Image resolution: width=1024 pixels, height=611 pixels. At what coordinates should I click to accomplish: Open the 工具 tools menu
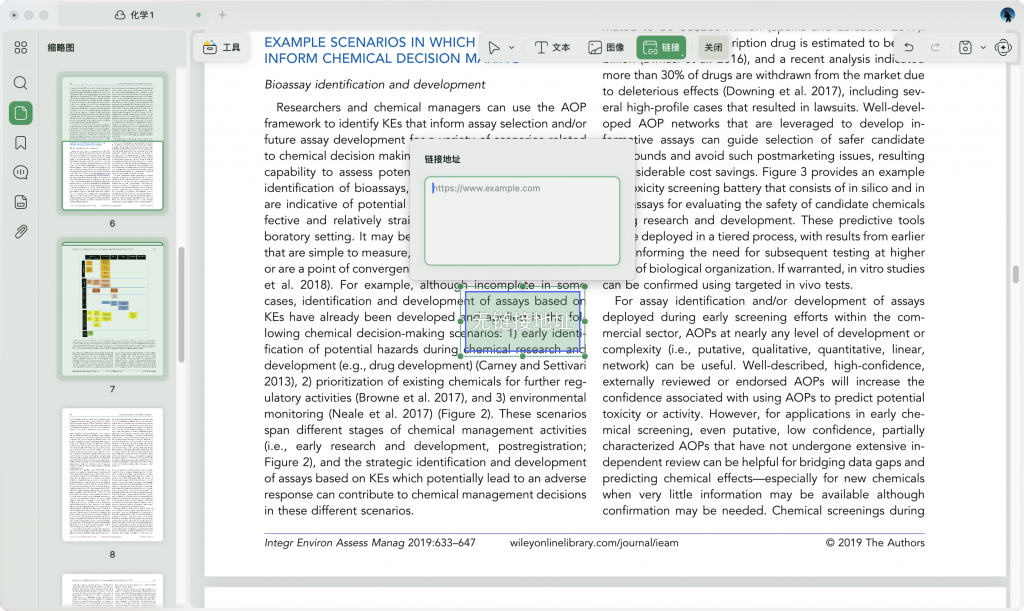pos(221,48)
